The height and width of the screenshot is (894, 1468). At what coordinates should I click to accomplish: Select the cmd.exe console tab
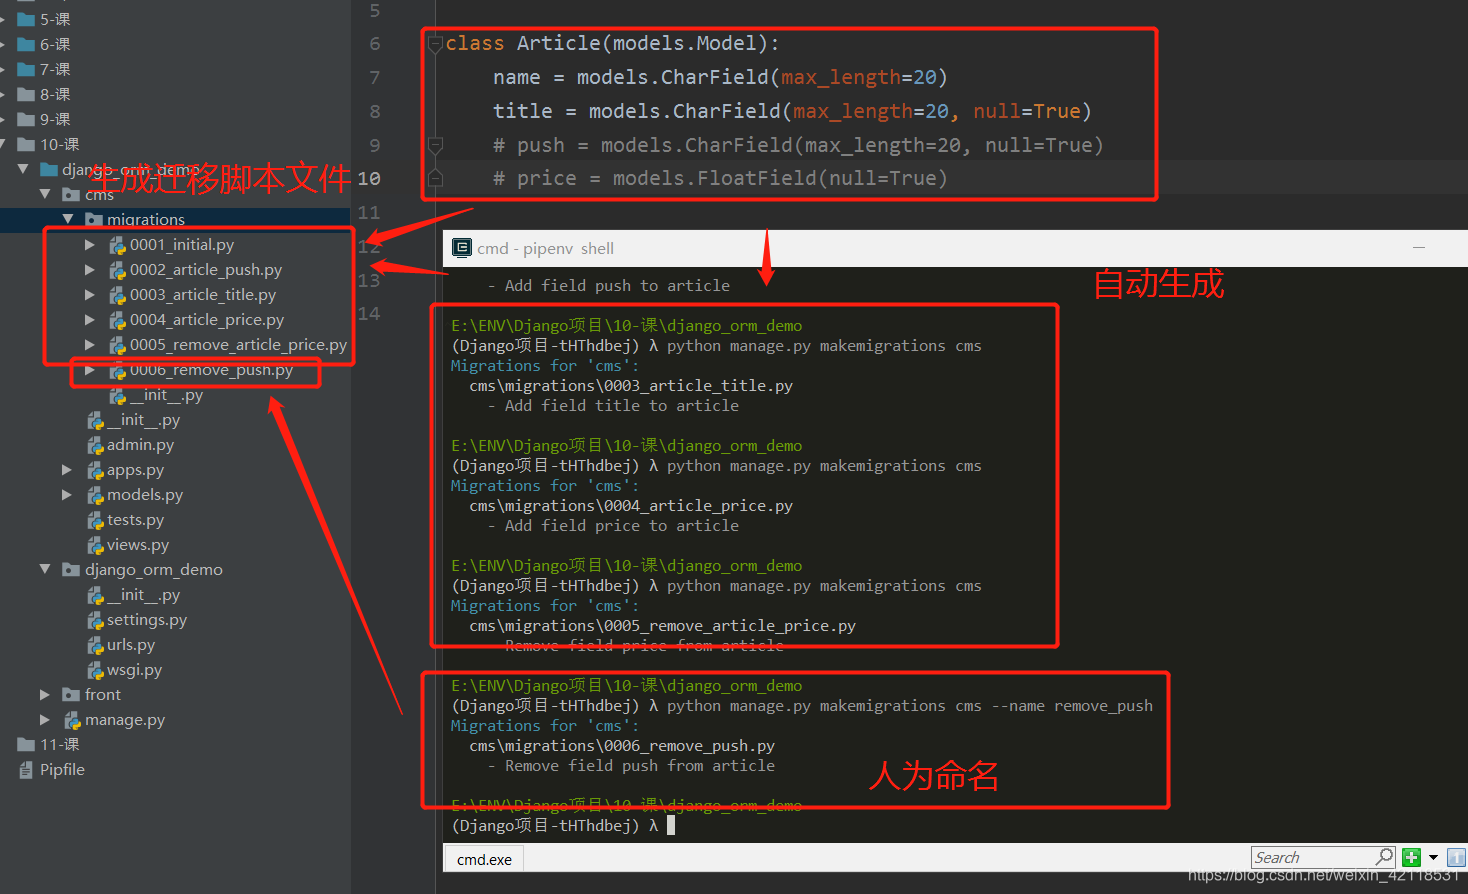tap(484, 859)
